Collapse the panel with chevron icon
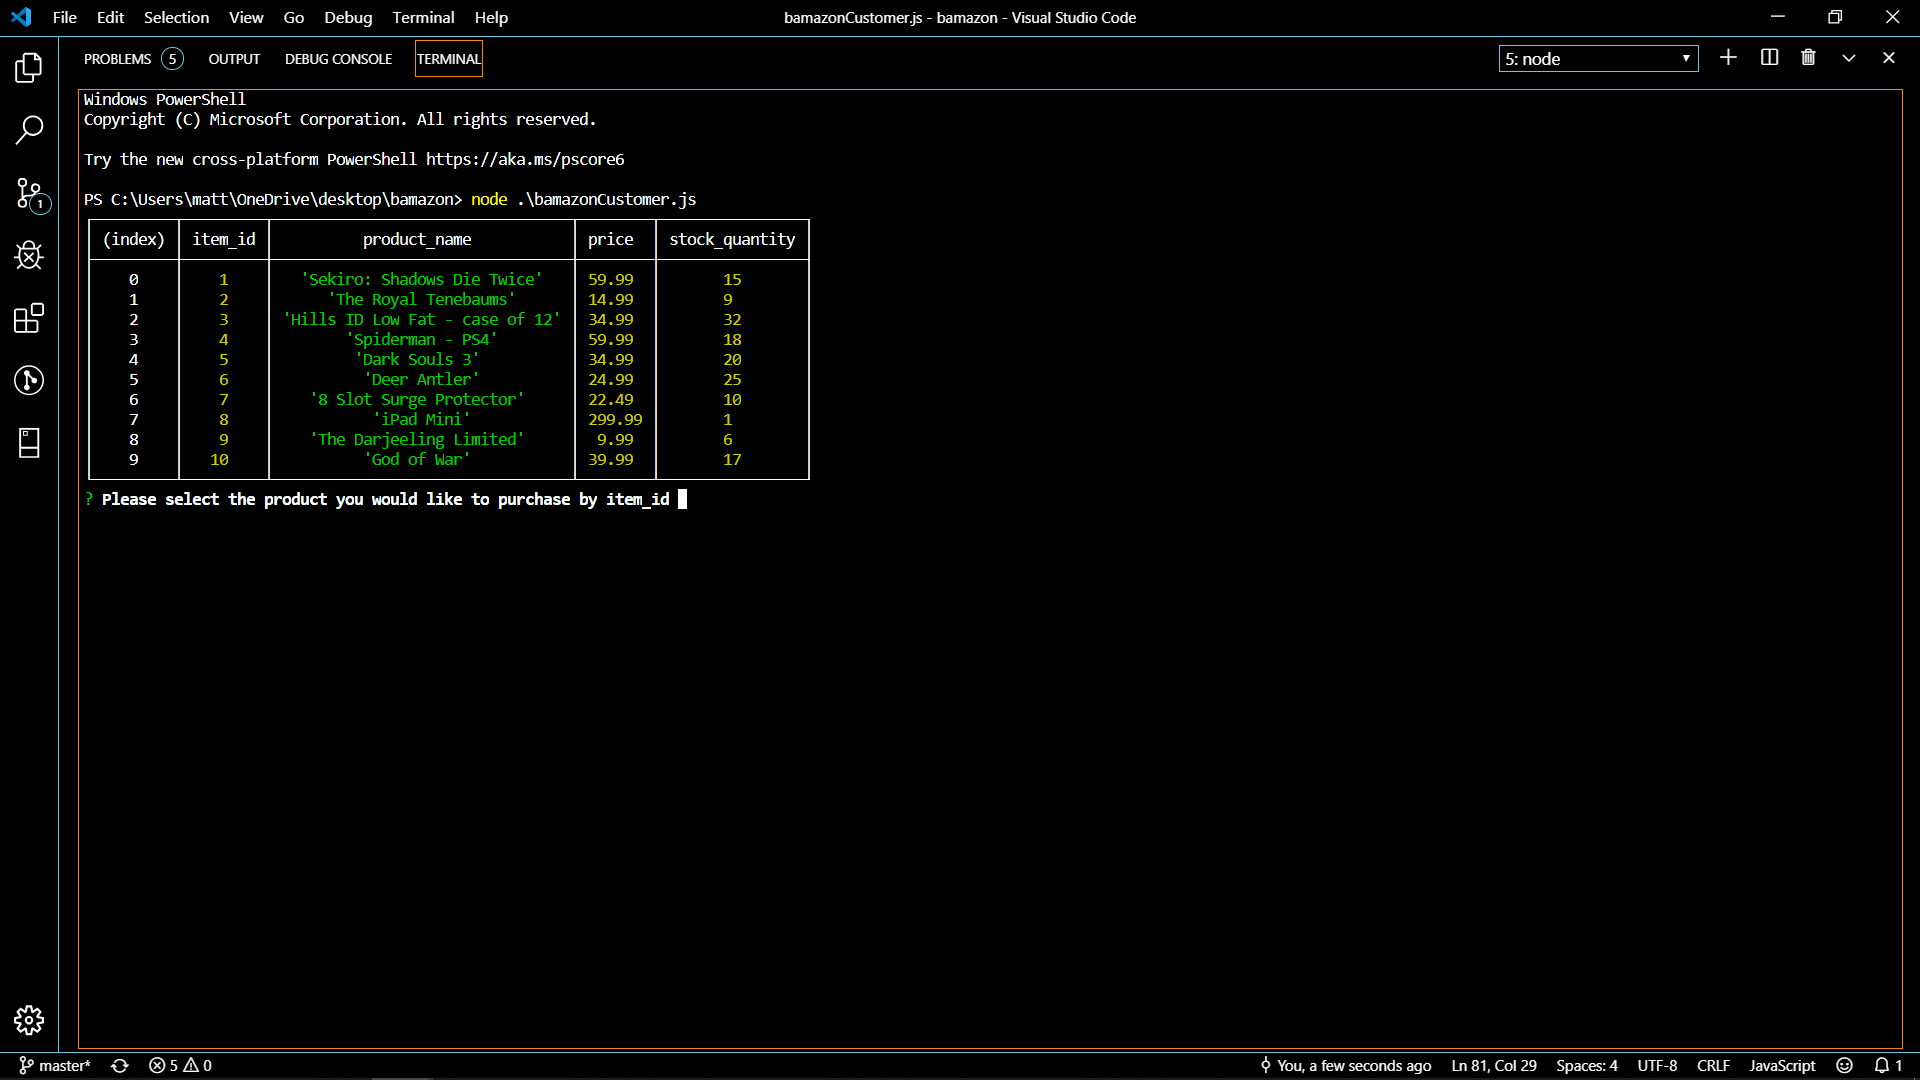1920x1080 pixels. point(1849,58)
